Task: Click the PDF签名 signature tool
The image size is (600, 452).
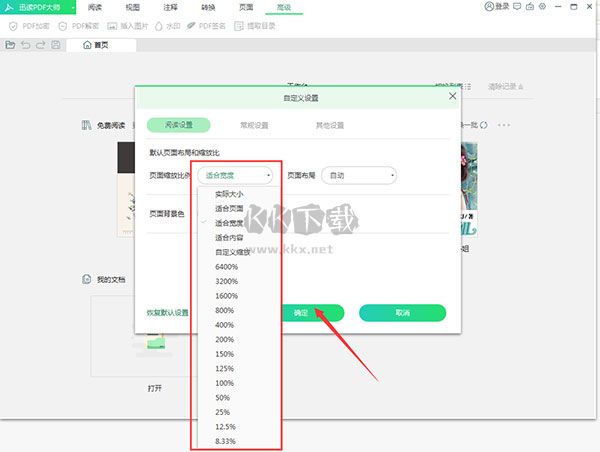Action: pyautogui.click(x=206, y=26)
